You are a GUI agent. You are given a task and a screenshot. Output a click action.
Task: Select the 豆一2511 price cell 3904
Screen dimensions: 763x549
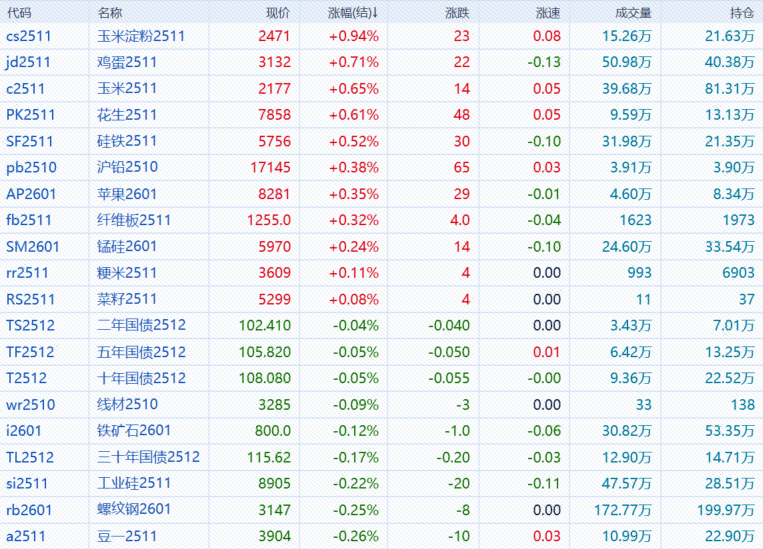coord(274,536)
